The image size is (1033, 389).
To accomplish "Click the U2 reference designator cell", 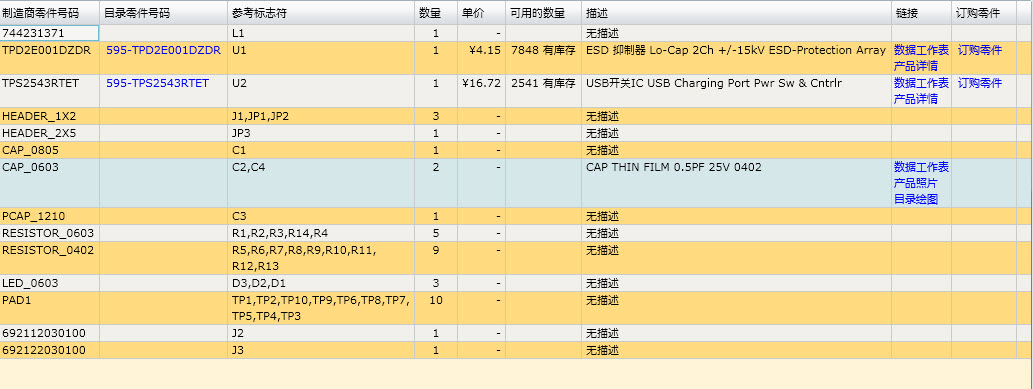I will click(x=321, y=91).
